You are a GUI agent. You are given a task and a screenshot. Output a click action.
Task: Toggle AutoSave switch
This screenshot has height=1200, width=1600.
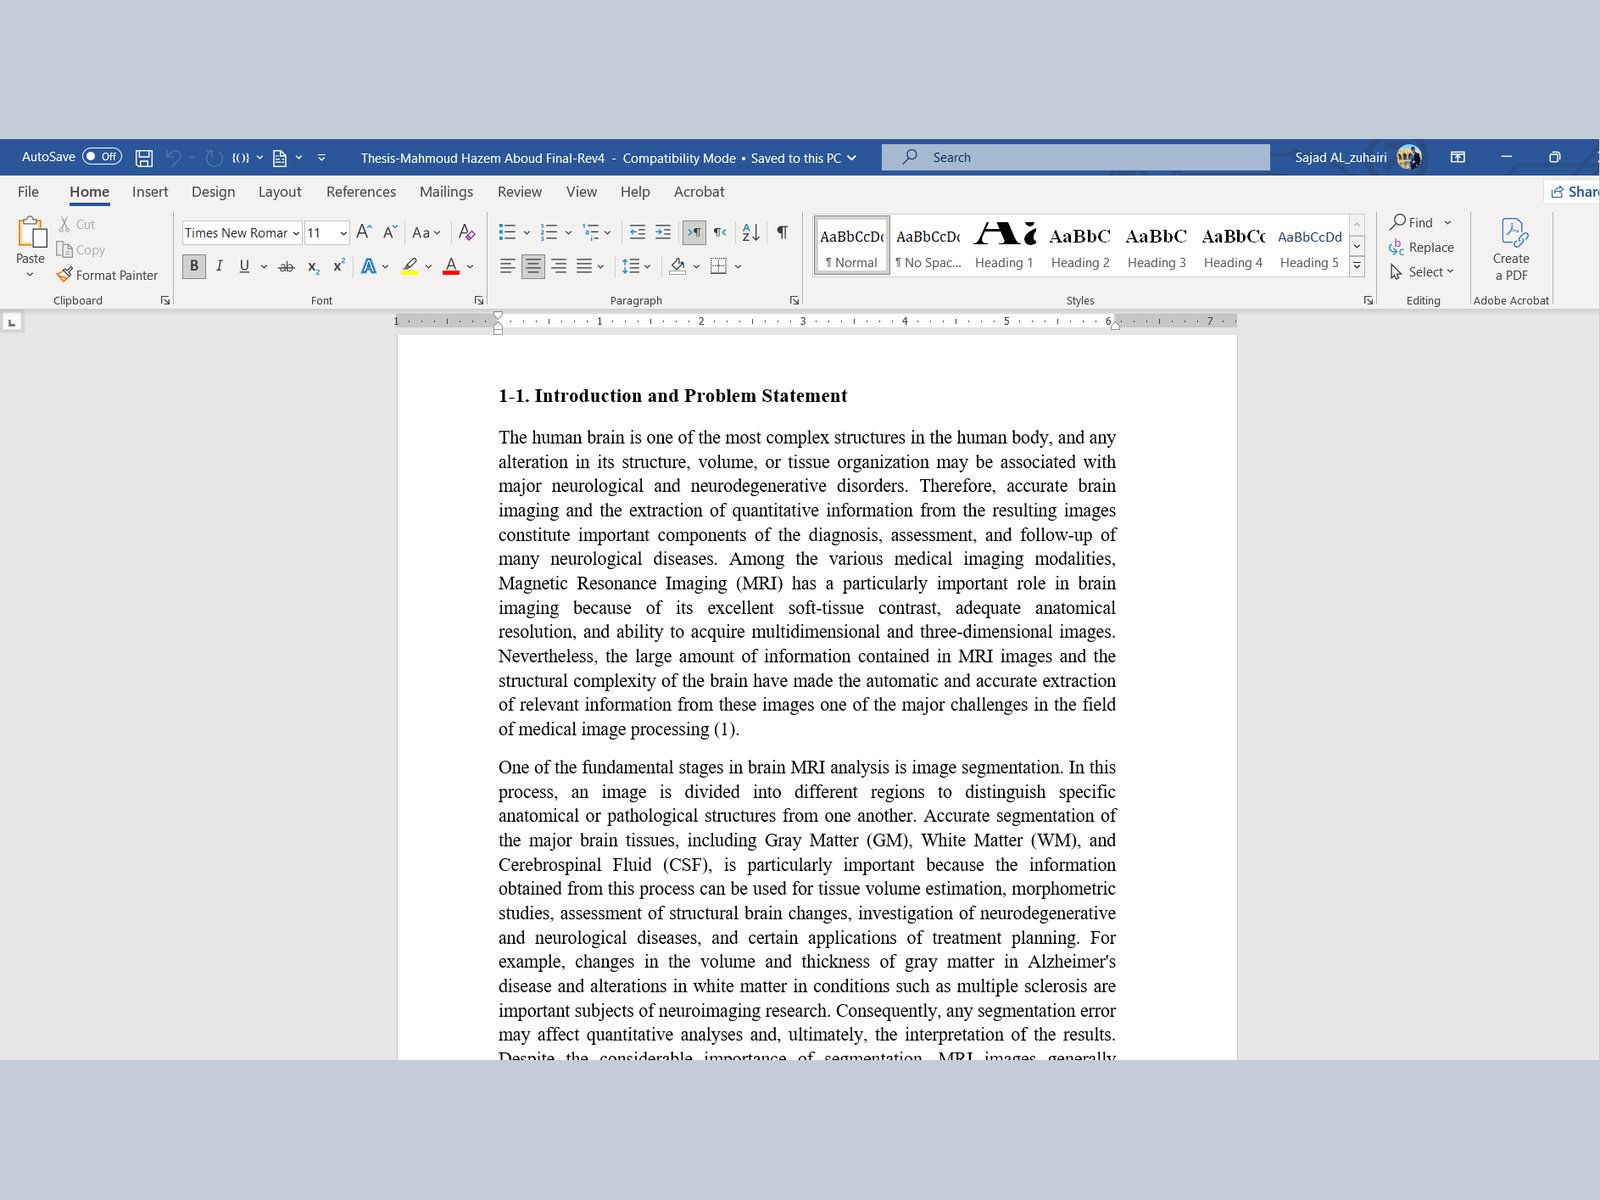point(102,157)
